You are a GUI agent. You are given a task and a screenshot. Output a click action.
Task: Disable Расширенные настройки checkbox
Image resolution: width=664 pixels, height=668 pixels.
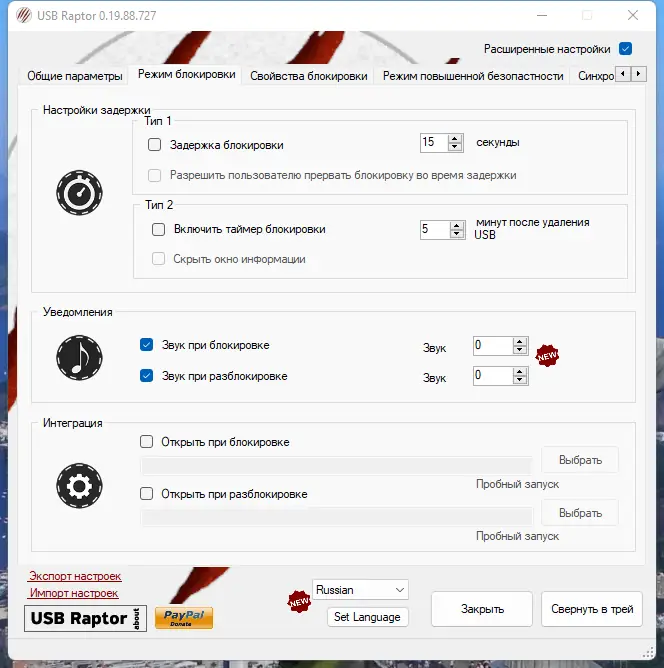[625, 49]
